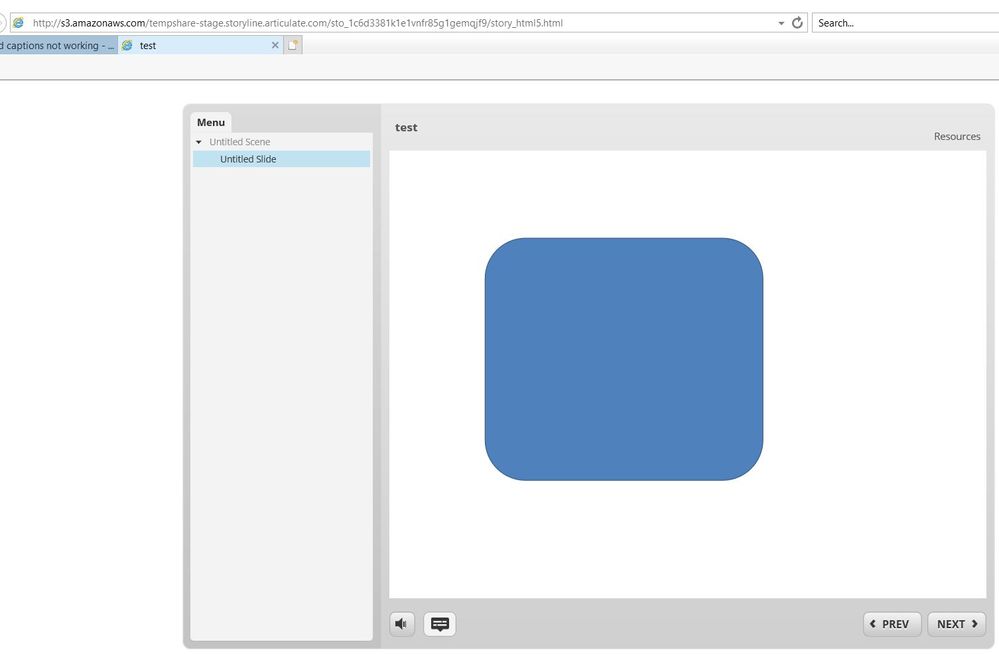Open a new browser tab
Viewport: 999px width, 654px height.
[x=293, y=45]
